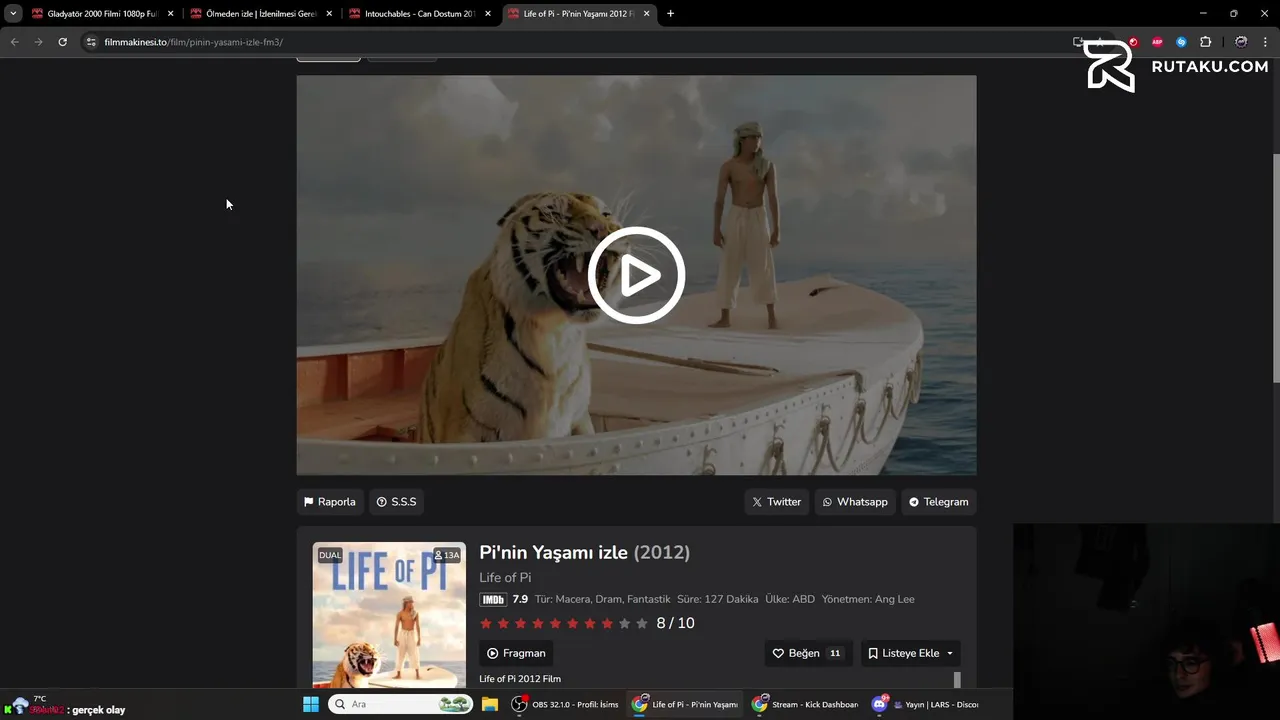Click the 8 / 10 rating text
1280x720 pixels.
coord(675,623)
